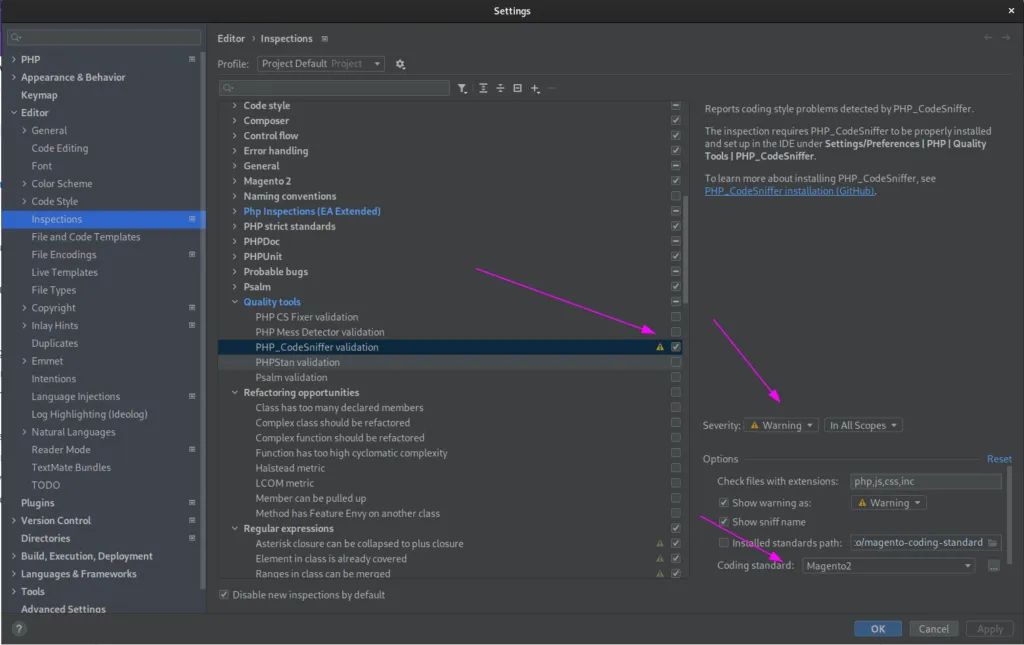Click the warning triangle next to PHP_CodeSniffer validation
Viewport: 1024px width, 645px height.
click(x=660, y=347)
